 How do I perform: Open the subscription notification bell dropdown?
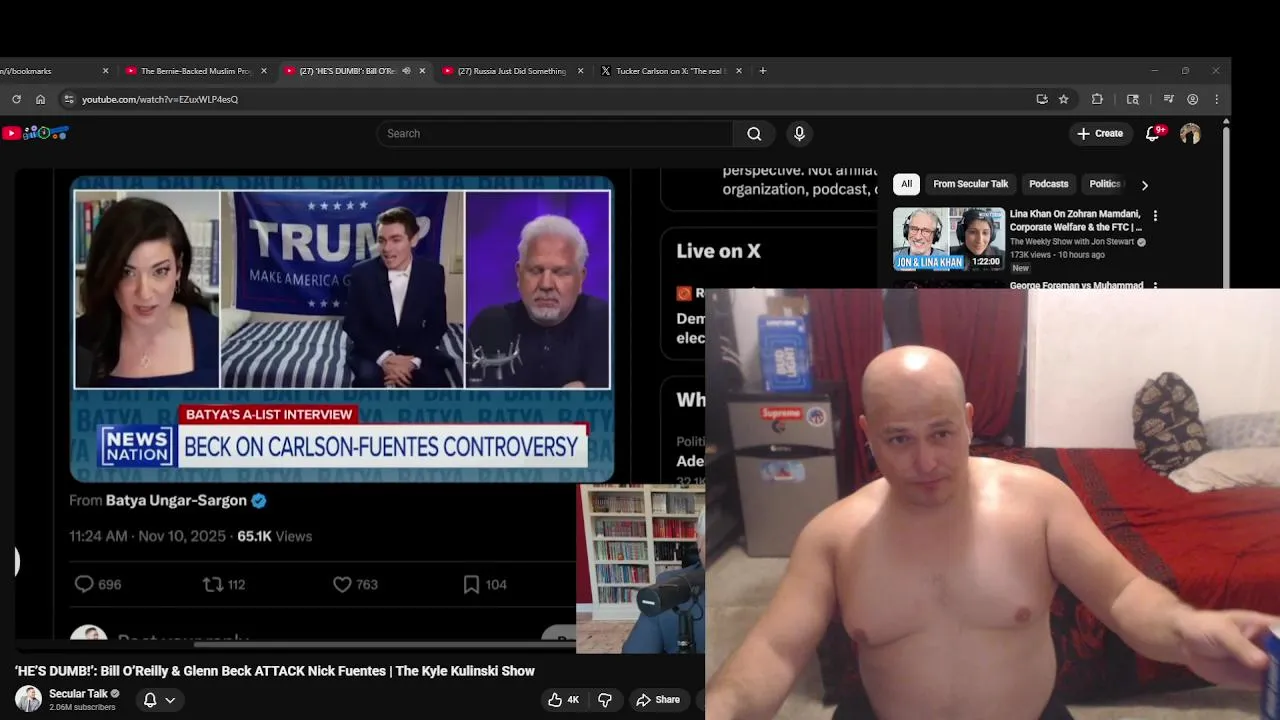coord(159,700)
